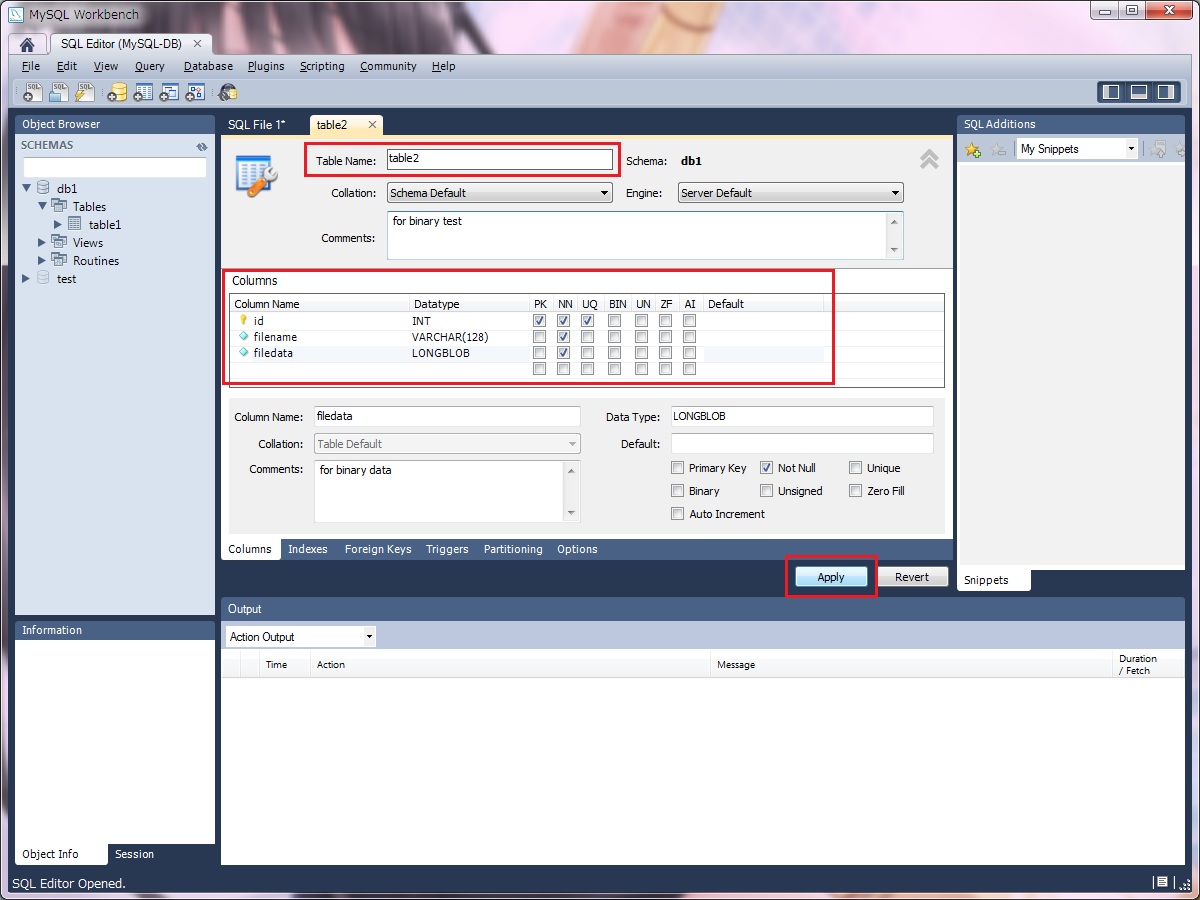The image size is (1200, 900).
Task: Toggle NN checkbox in filedata row
Action: 564,353
